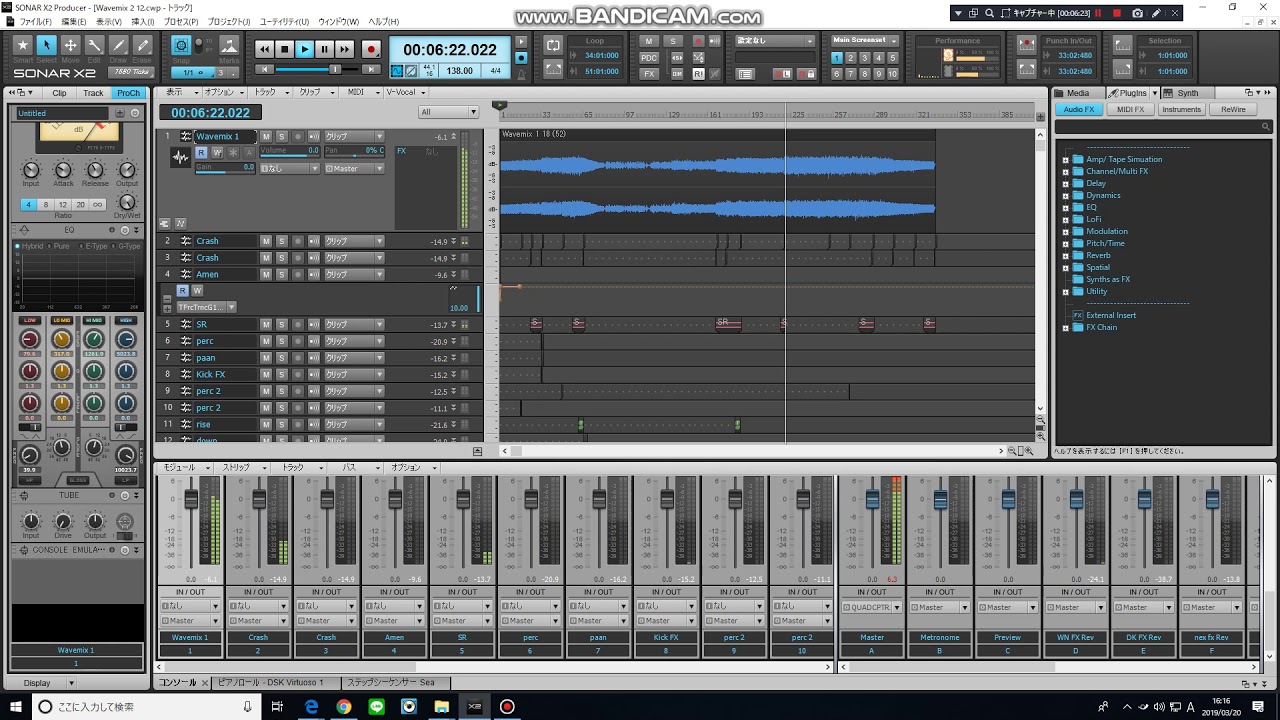The image size is (1280, 720).
Task: Click the Loop on/off icon
Action: point(553,45)
